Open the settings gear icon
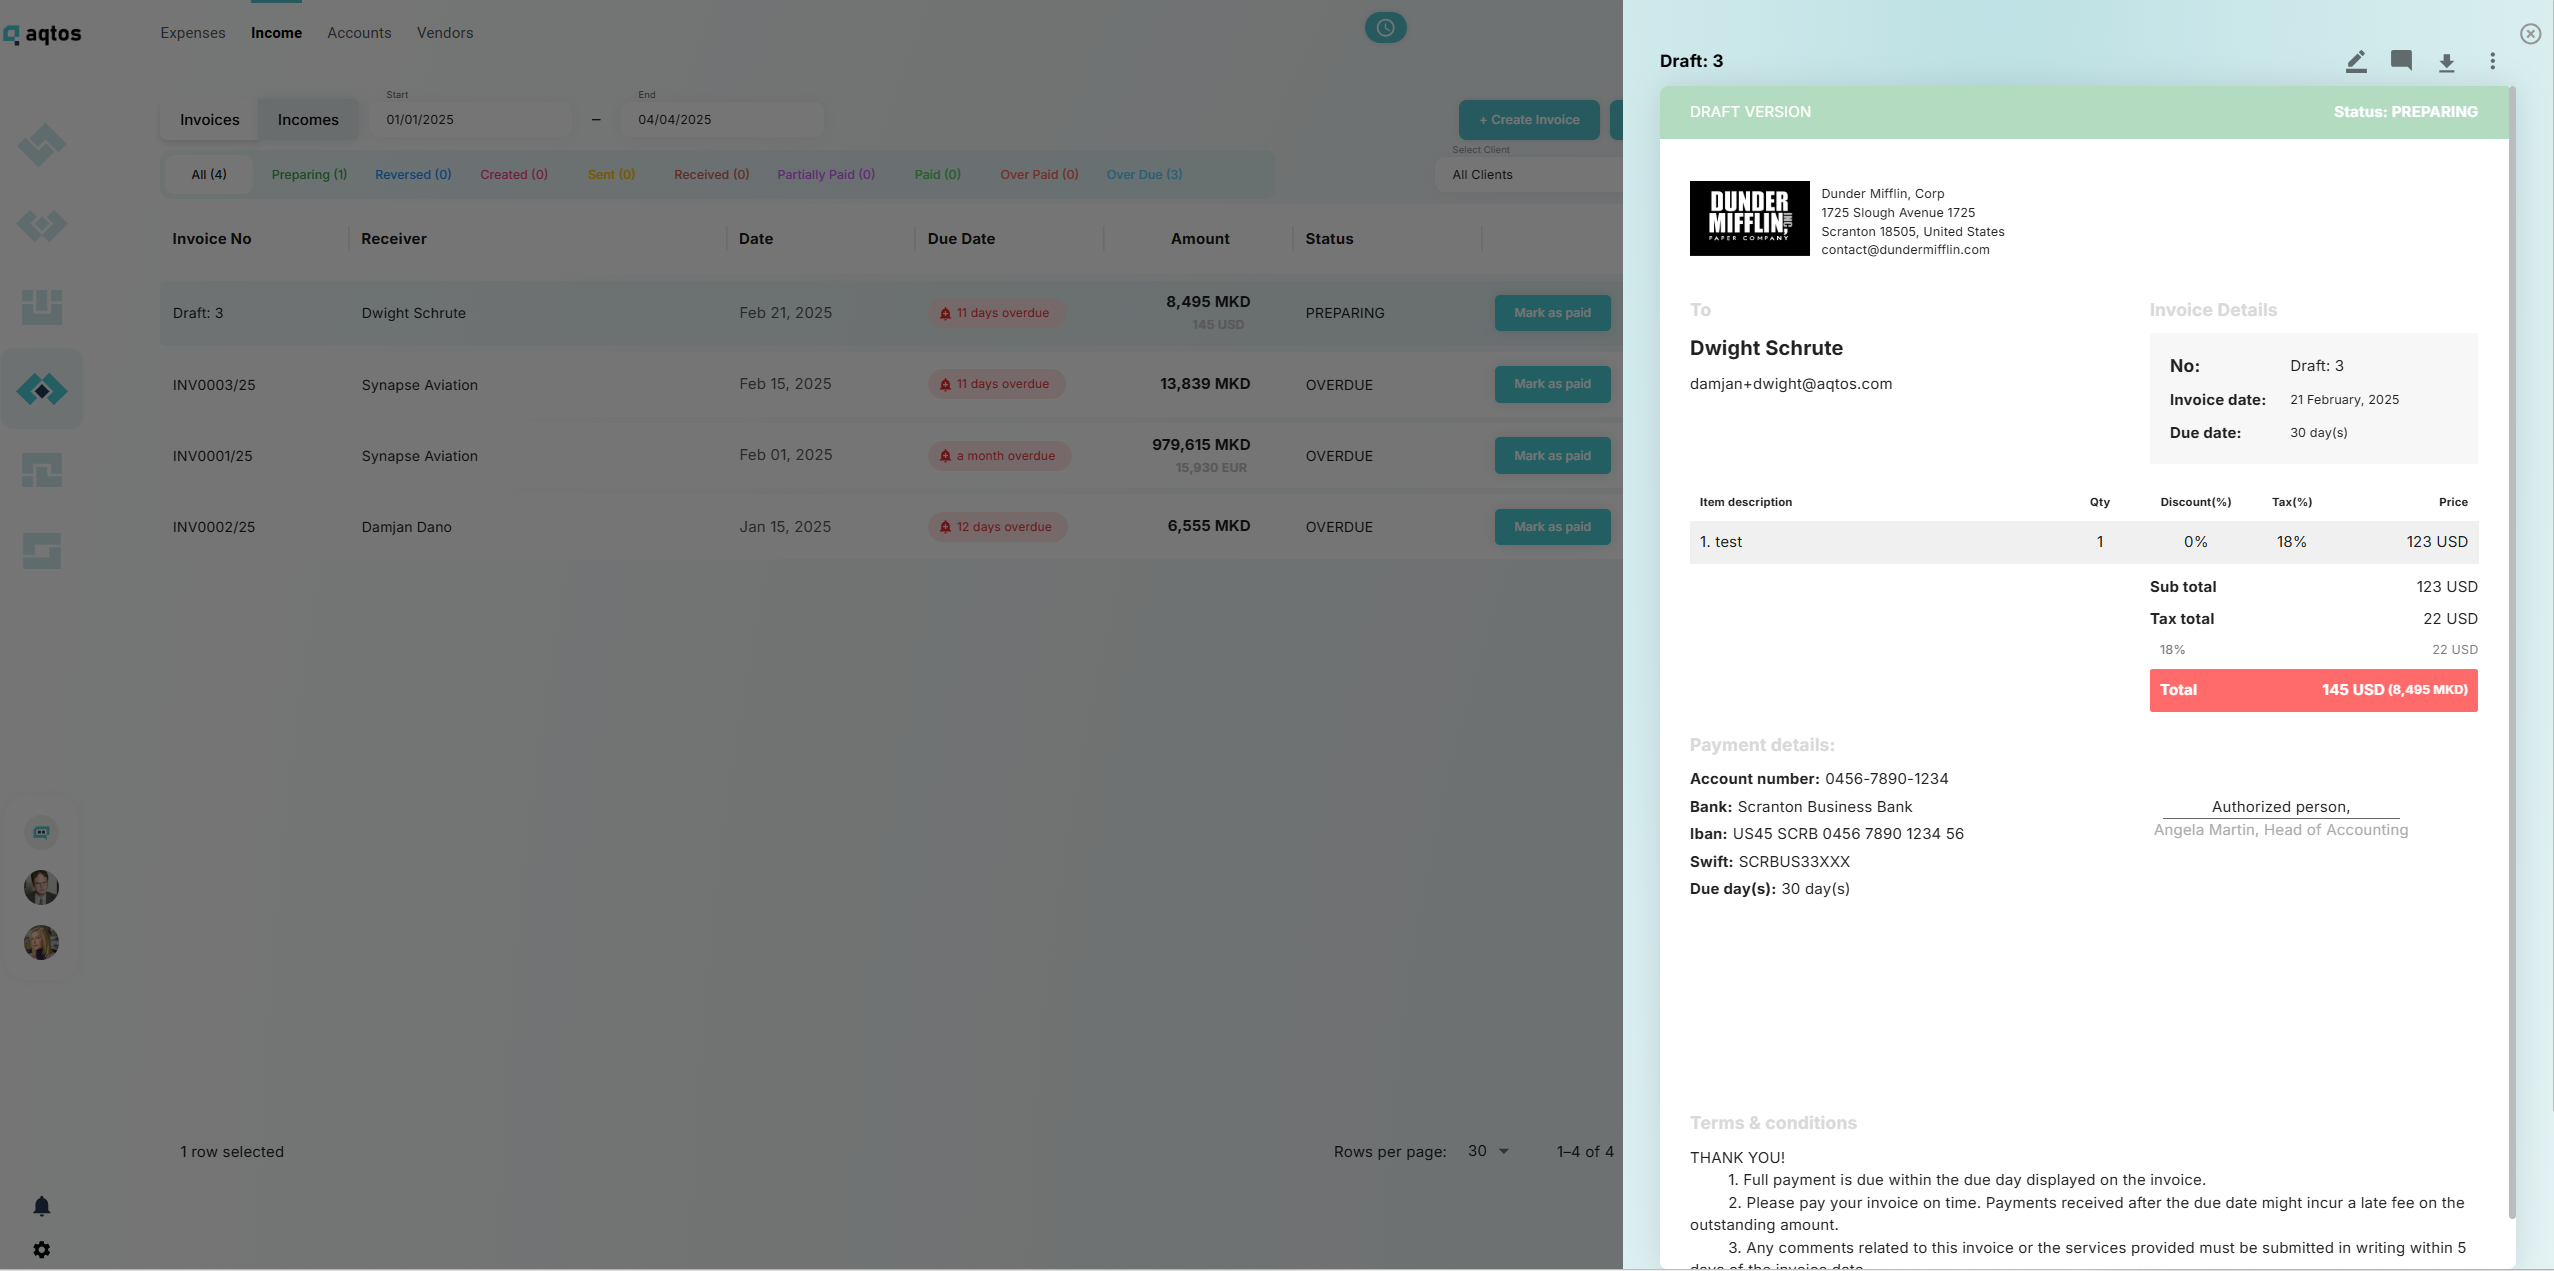Viewport: 2554px width, 1271px height. [x=41, y=1250]
